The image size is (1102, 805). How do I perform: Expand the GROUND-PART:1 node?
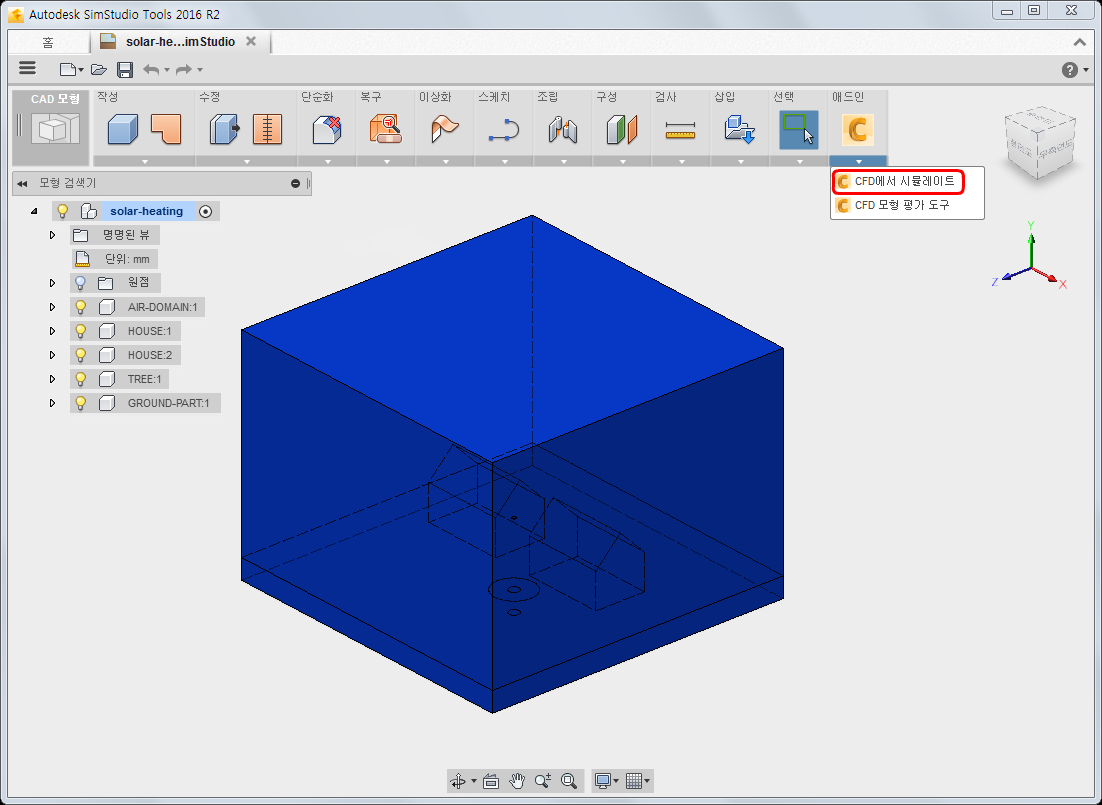(x=52, y=403)
